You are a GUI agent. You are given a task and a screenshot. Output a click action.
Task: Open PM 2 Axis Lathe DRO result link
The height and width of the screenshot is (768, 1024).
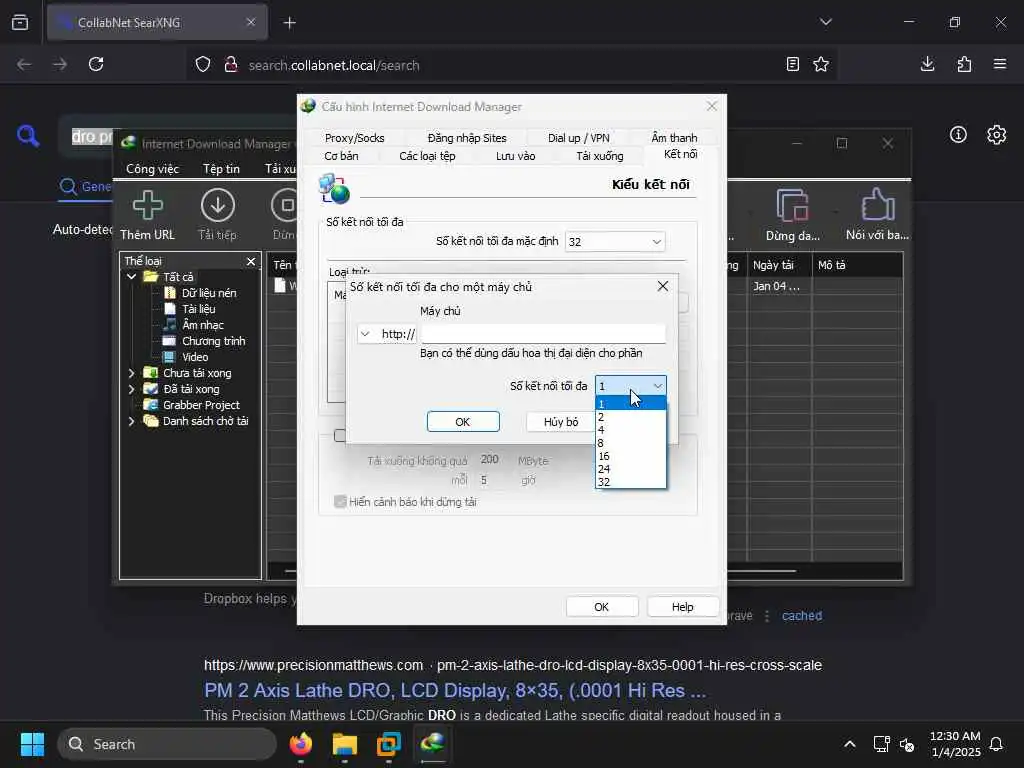(x=455, y=690)
